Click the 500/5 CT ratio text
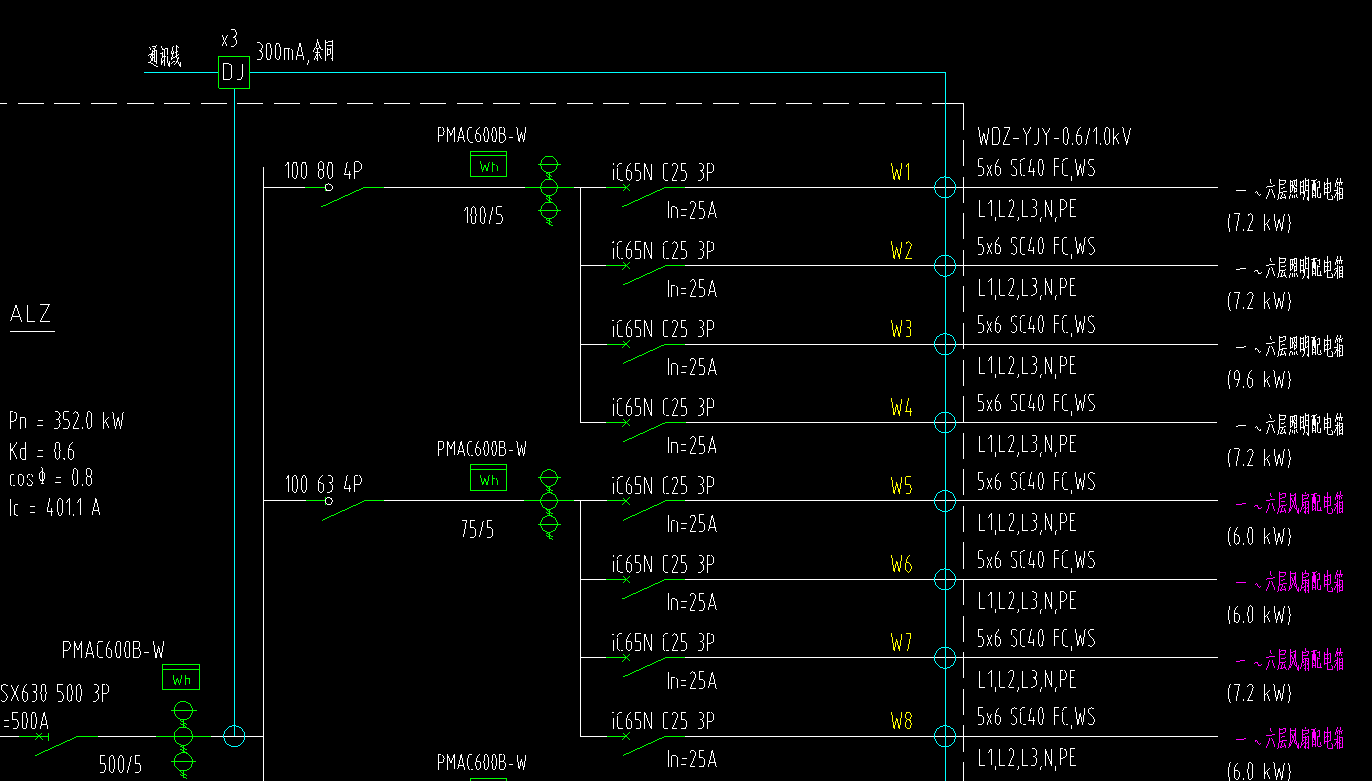 120,766
